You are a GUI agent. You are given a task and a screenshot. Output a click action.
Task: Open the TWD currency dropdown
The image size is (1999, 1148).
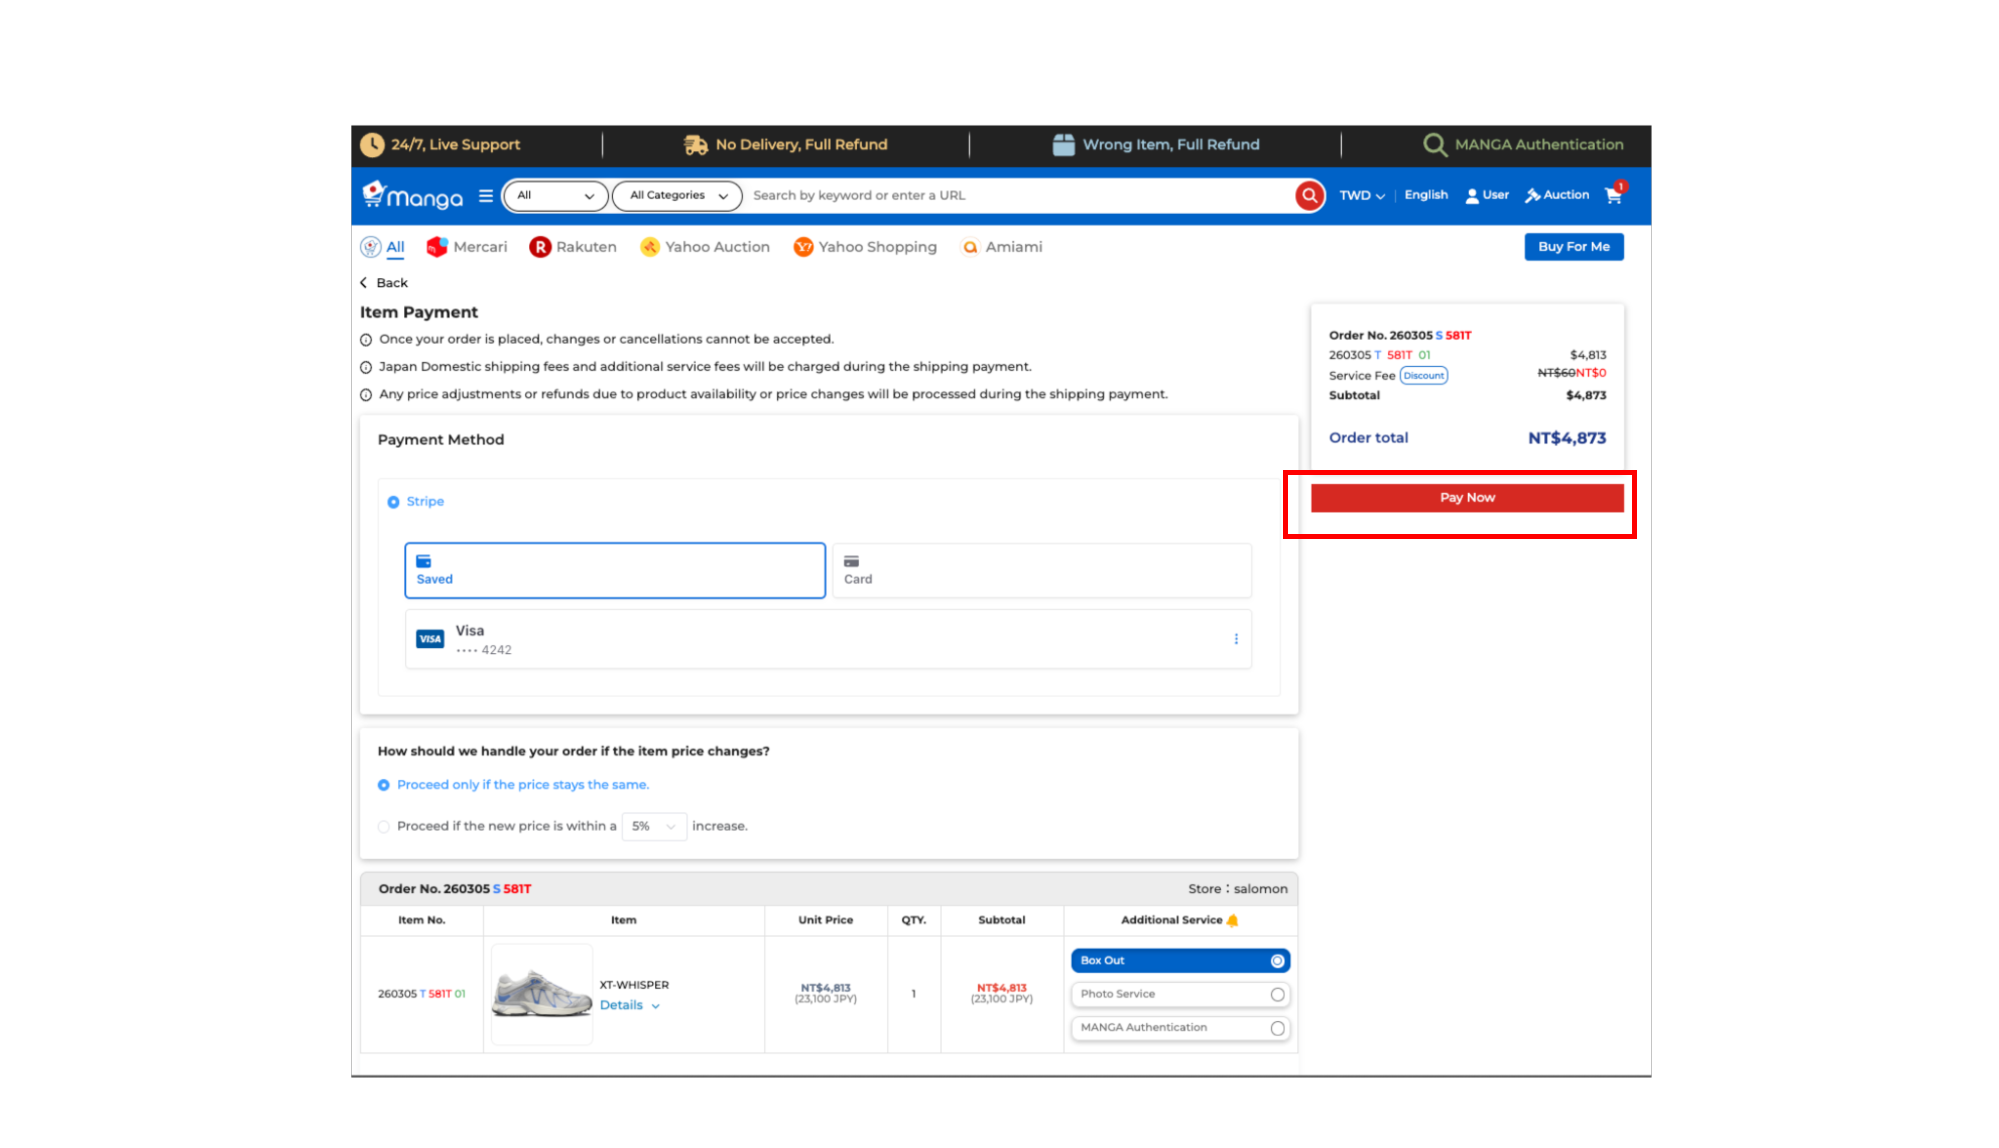[x=1362, y=196]
